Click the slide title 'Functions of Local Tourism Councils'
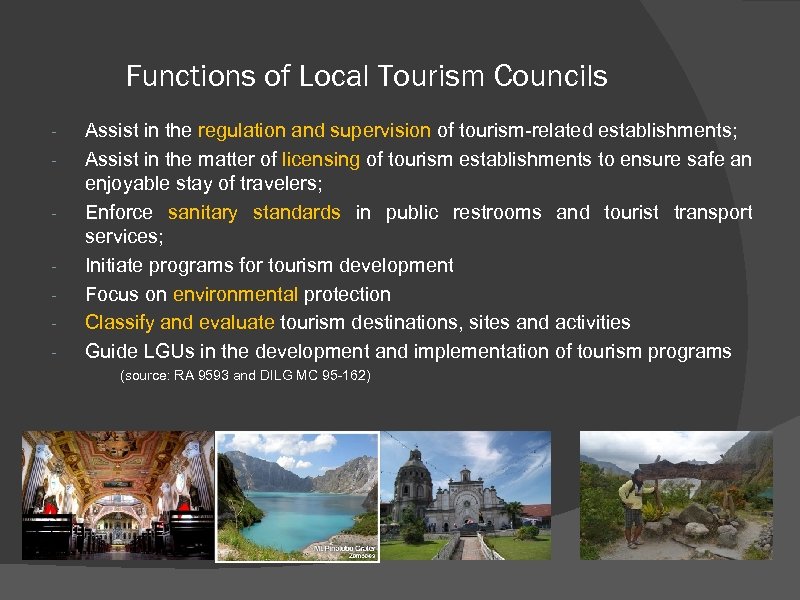Viewport: 800px width, 600px height. (x=366, y=76)
